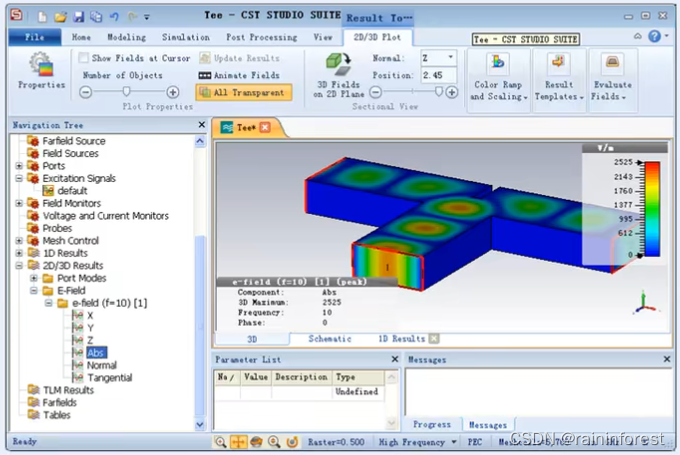Switch to the Home ribbon tab
This screenshot has width=680, height=455.
pyautogui.click(x=81, y=37)
